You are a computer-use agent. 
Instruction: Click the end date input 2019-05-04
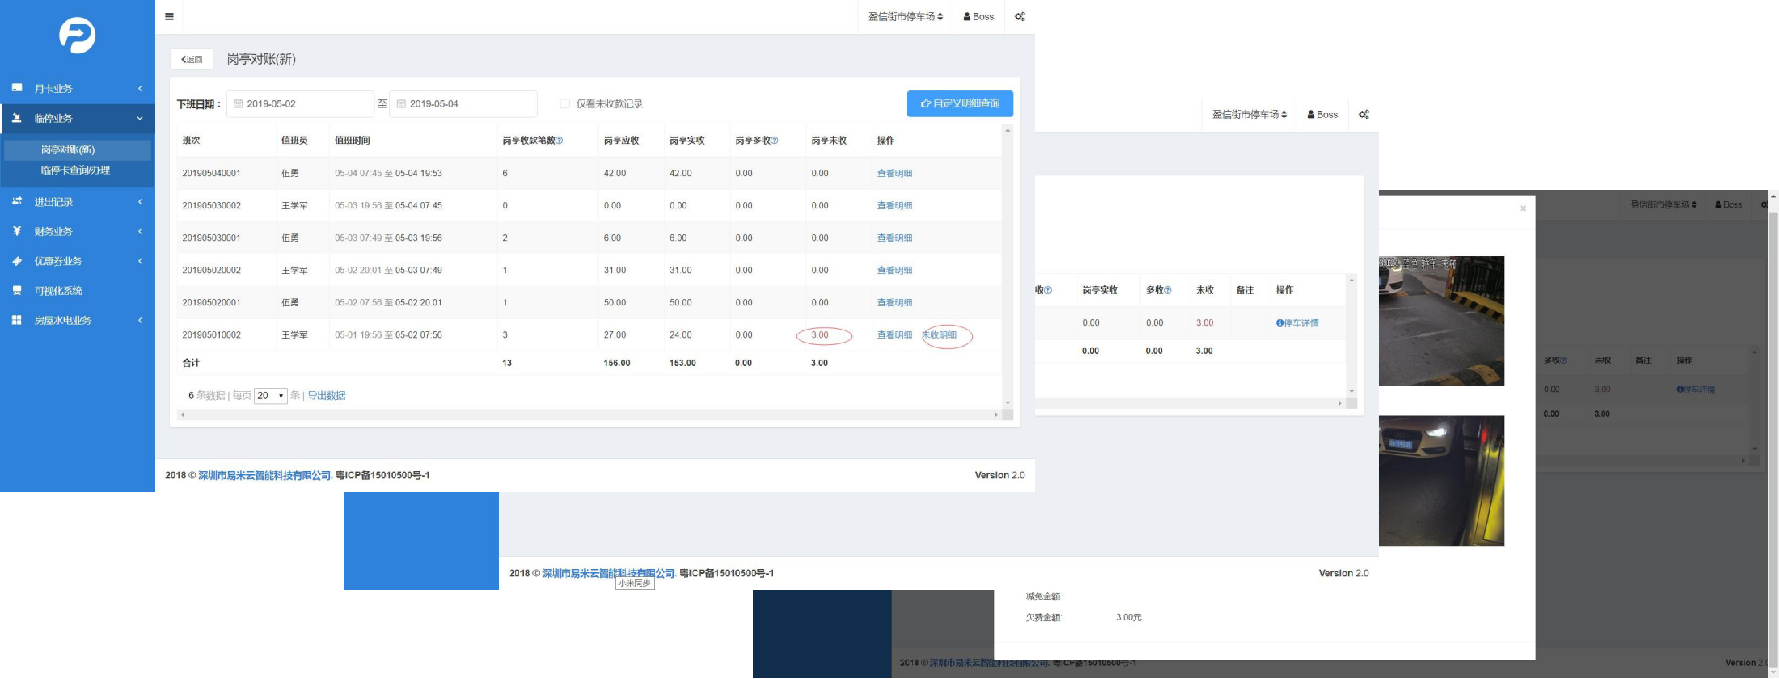(x=463, y=104)
